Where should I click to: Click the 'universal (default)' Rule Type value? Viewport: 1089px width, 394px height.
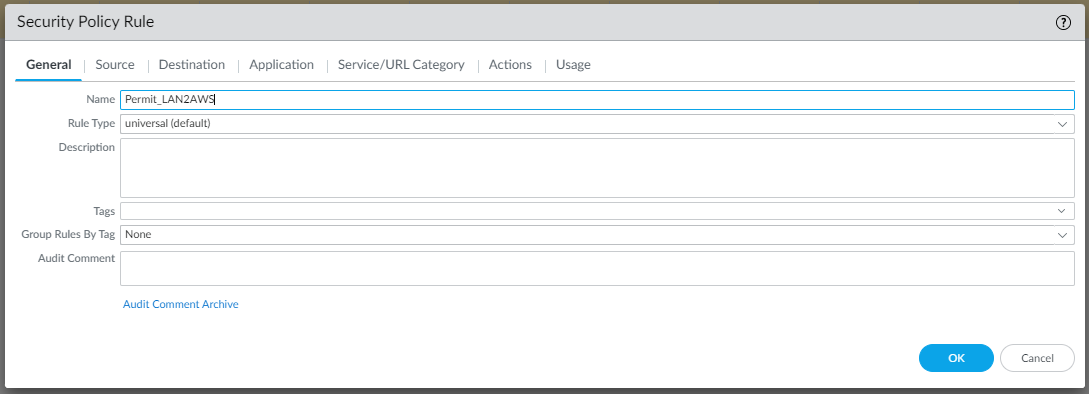pos(168,124)
